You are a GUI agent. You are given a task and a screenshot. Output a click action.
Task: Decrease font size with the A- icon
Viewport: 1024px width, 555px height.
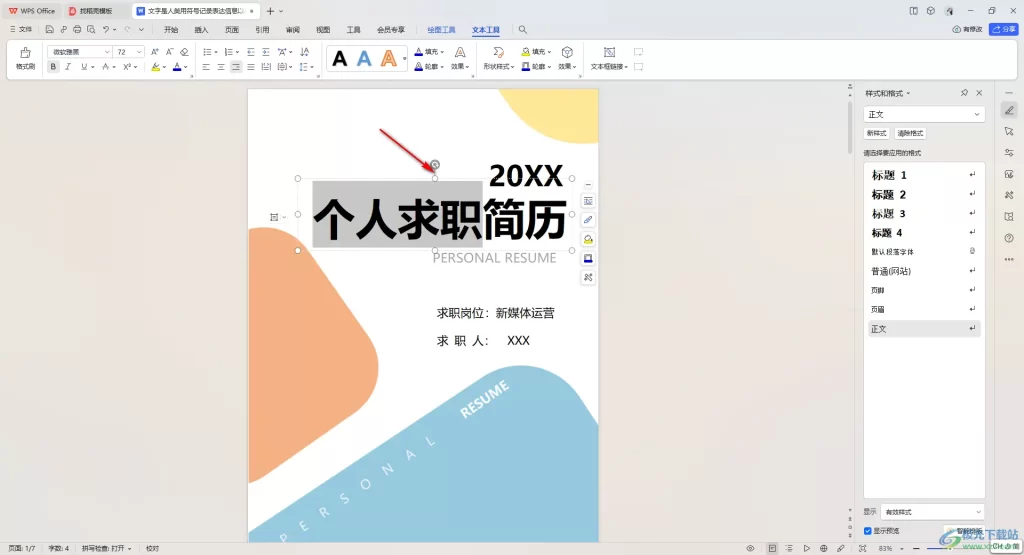click(169, 52)
